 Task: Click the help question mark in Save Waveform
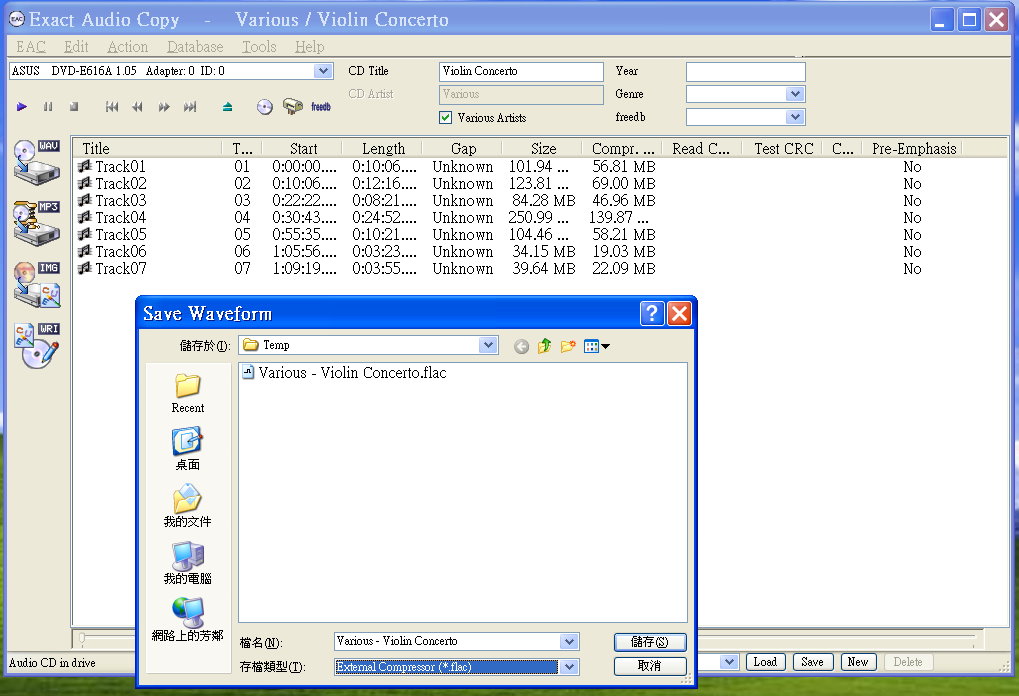coord(652,314)
